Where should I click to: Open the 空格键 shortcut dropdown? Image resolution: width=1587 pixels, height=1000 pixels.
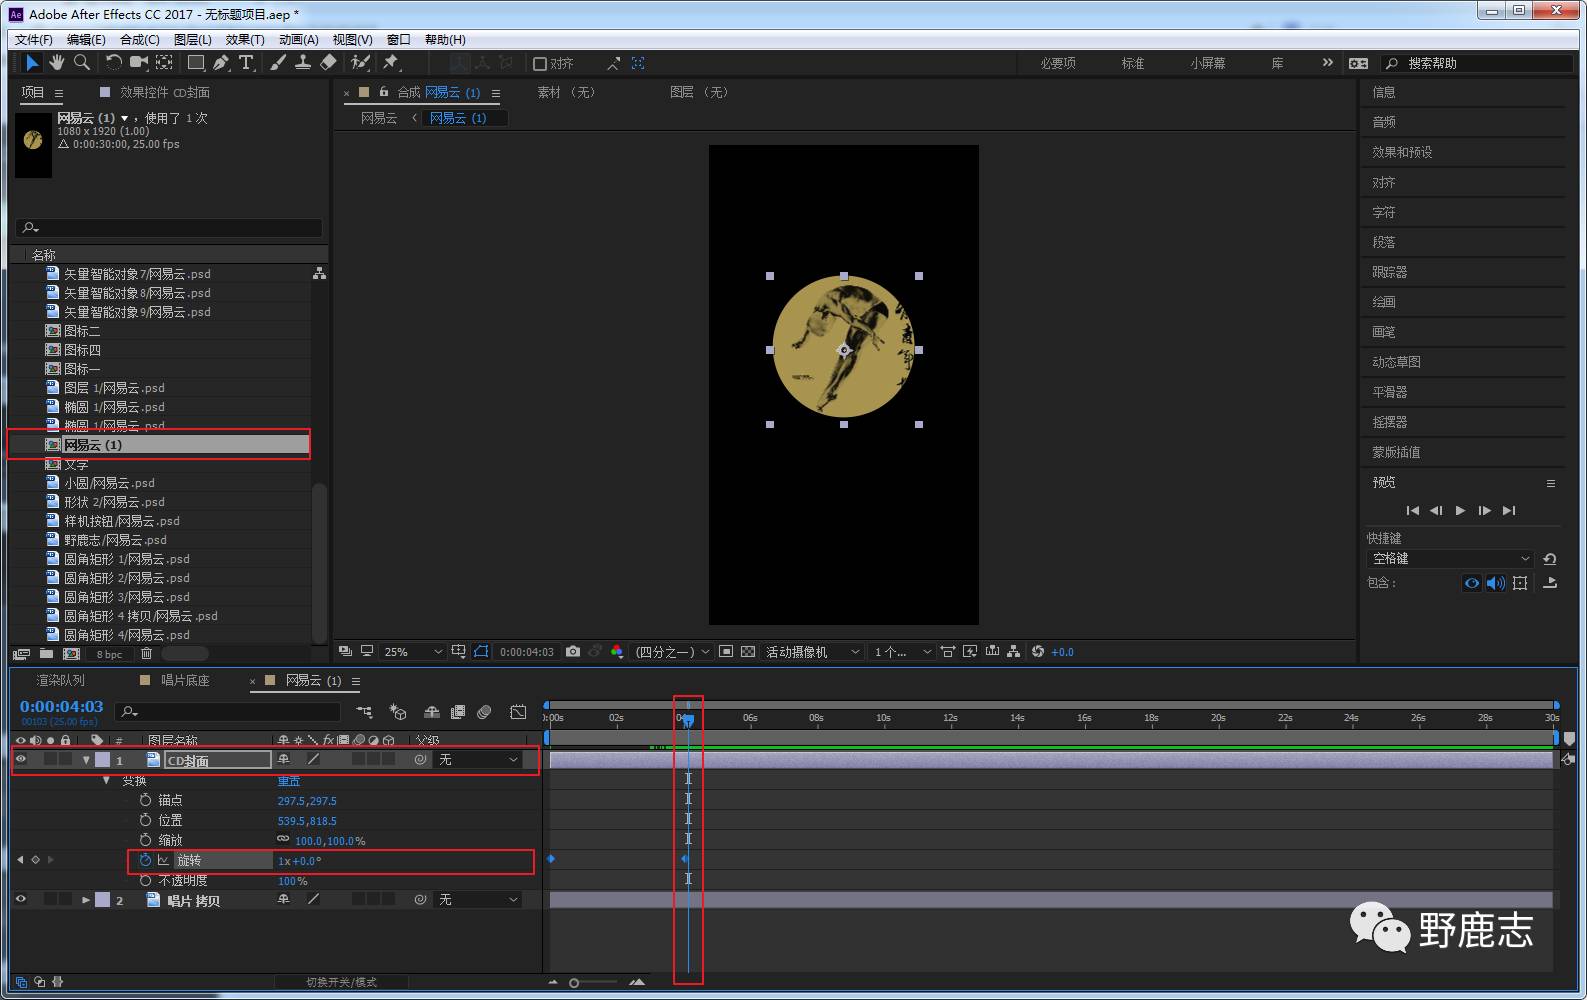(x=1450, y=559)
